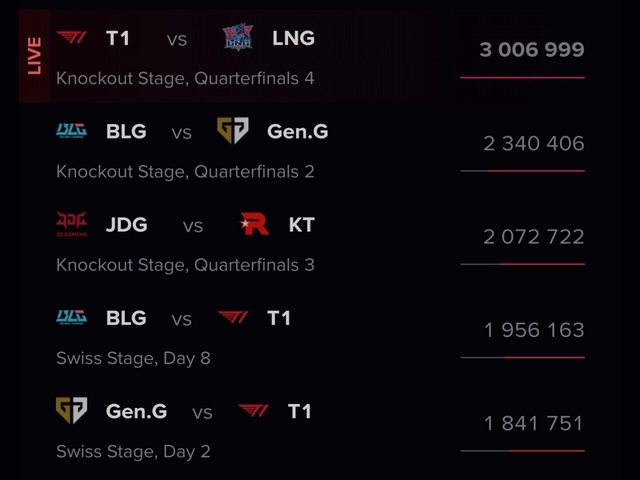Click the Gen.G logo in Quarterfinals 2

(232, 131)
